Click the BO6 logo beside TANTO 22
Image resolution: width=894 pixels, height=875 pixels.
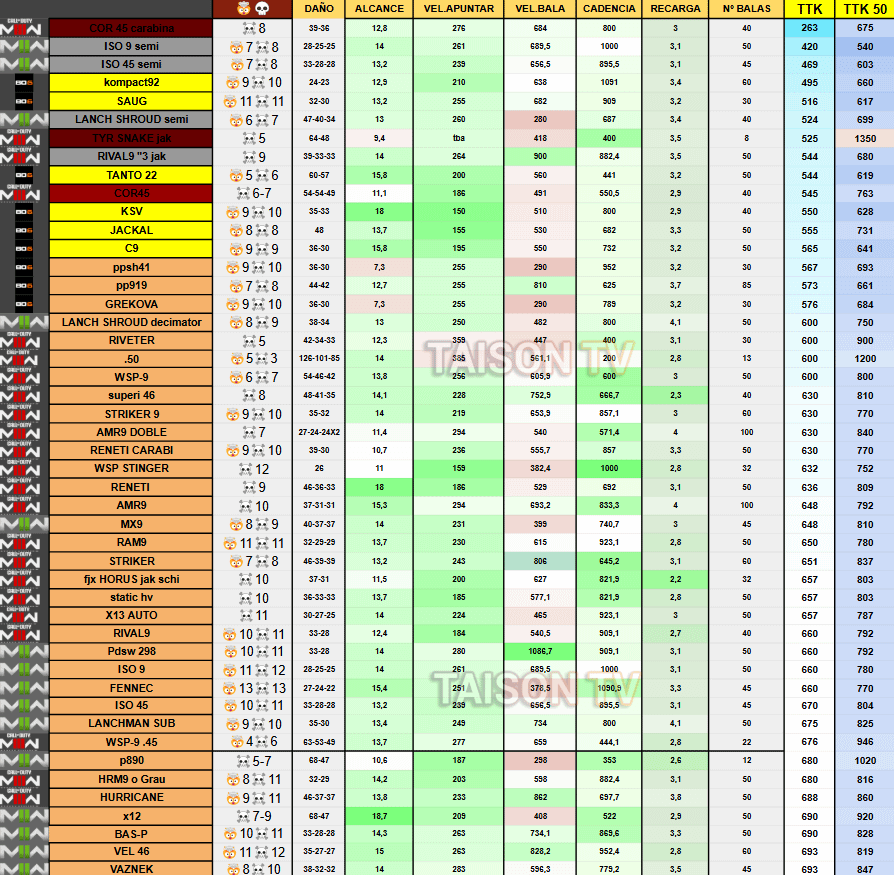point(24,175)
